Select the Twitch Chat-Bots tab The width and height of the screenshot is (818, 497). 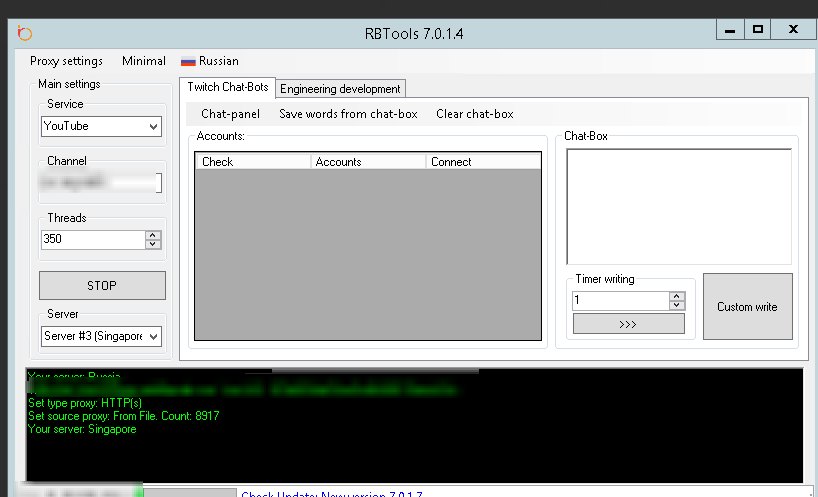click(227, 88)
